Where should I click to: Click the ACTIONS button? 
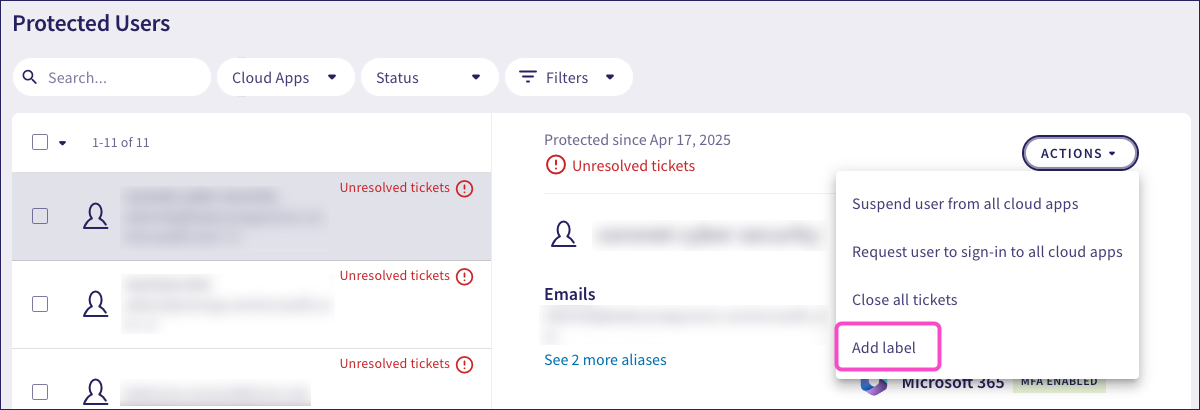coord(1080,154)
